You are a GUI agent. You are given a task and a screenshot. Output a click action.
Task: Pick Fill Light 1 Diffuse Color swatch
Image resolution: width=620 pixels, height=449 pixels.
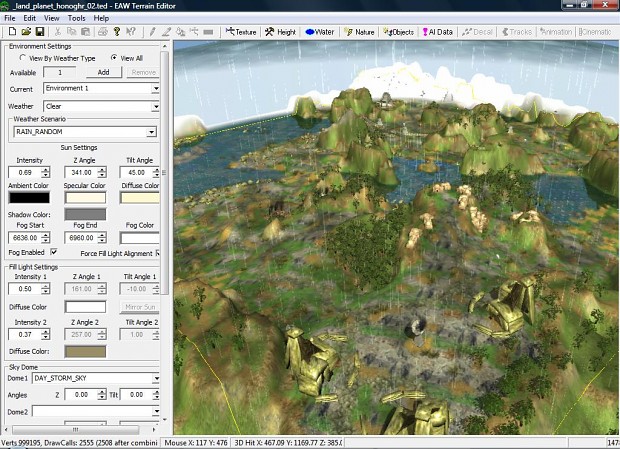click(x=85, y=307)
